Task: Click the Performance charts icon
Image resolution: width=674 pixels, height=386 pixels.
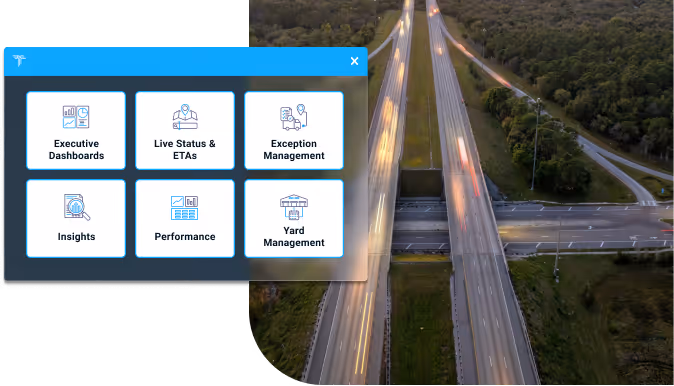Action: pos(184,208)
